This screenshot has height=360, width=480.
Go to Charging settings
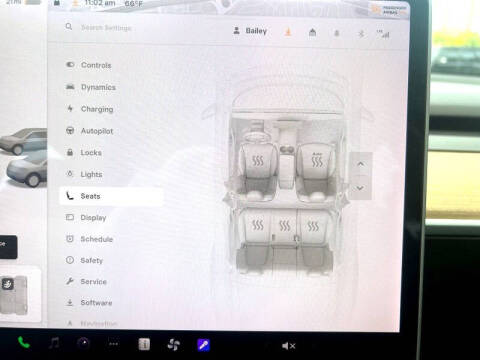(x=111, y=109)
